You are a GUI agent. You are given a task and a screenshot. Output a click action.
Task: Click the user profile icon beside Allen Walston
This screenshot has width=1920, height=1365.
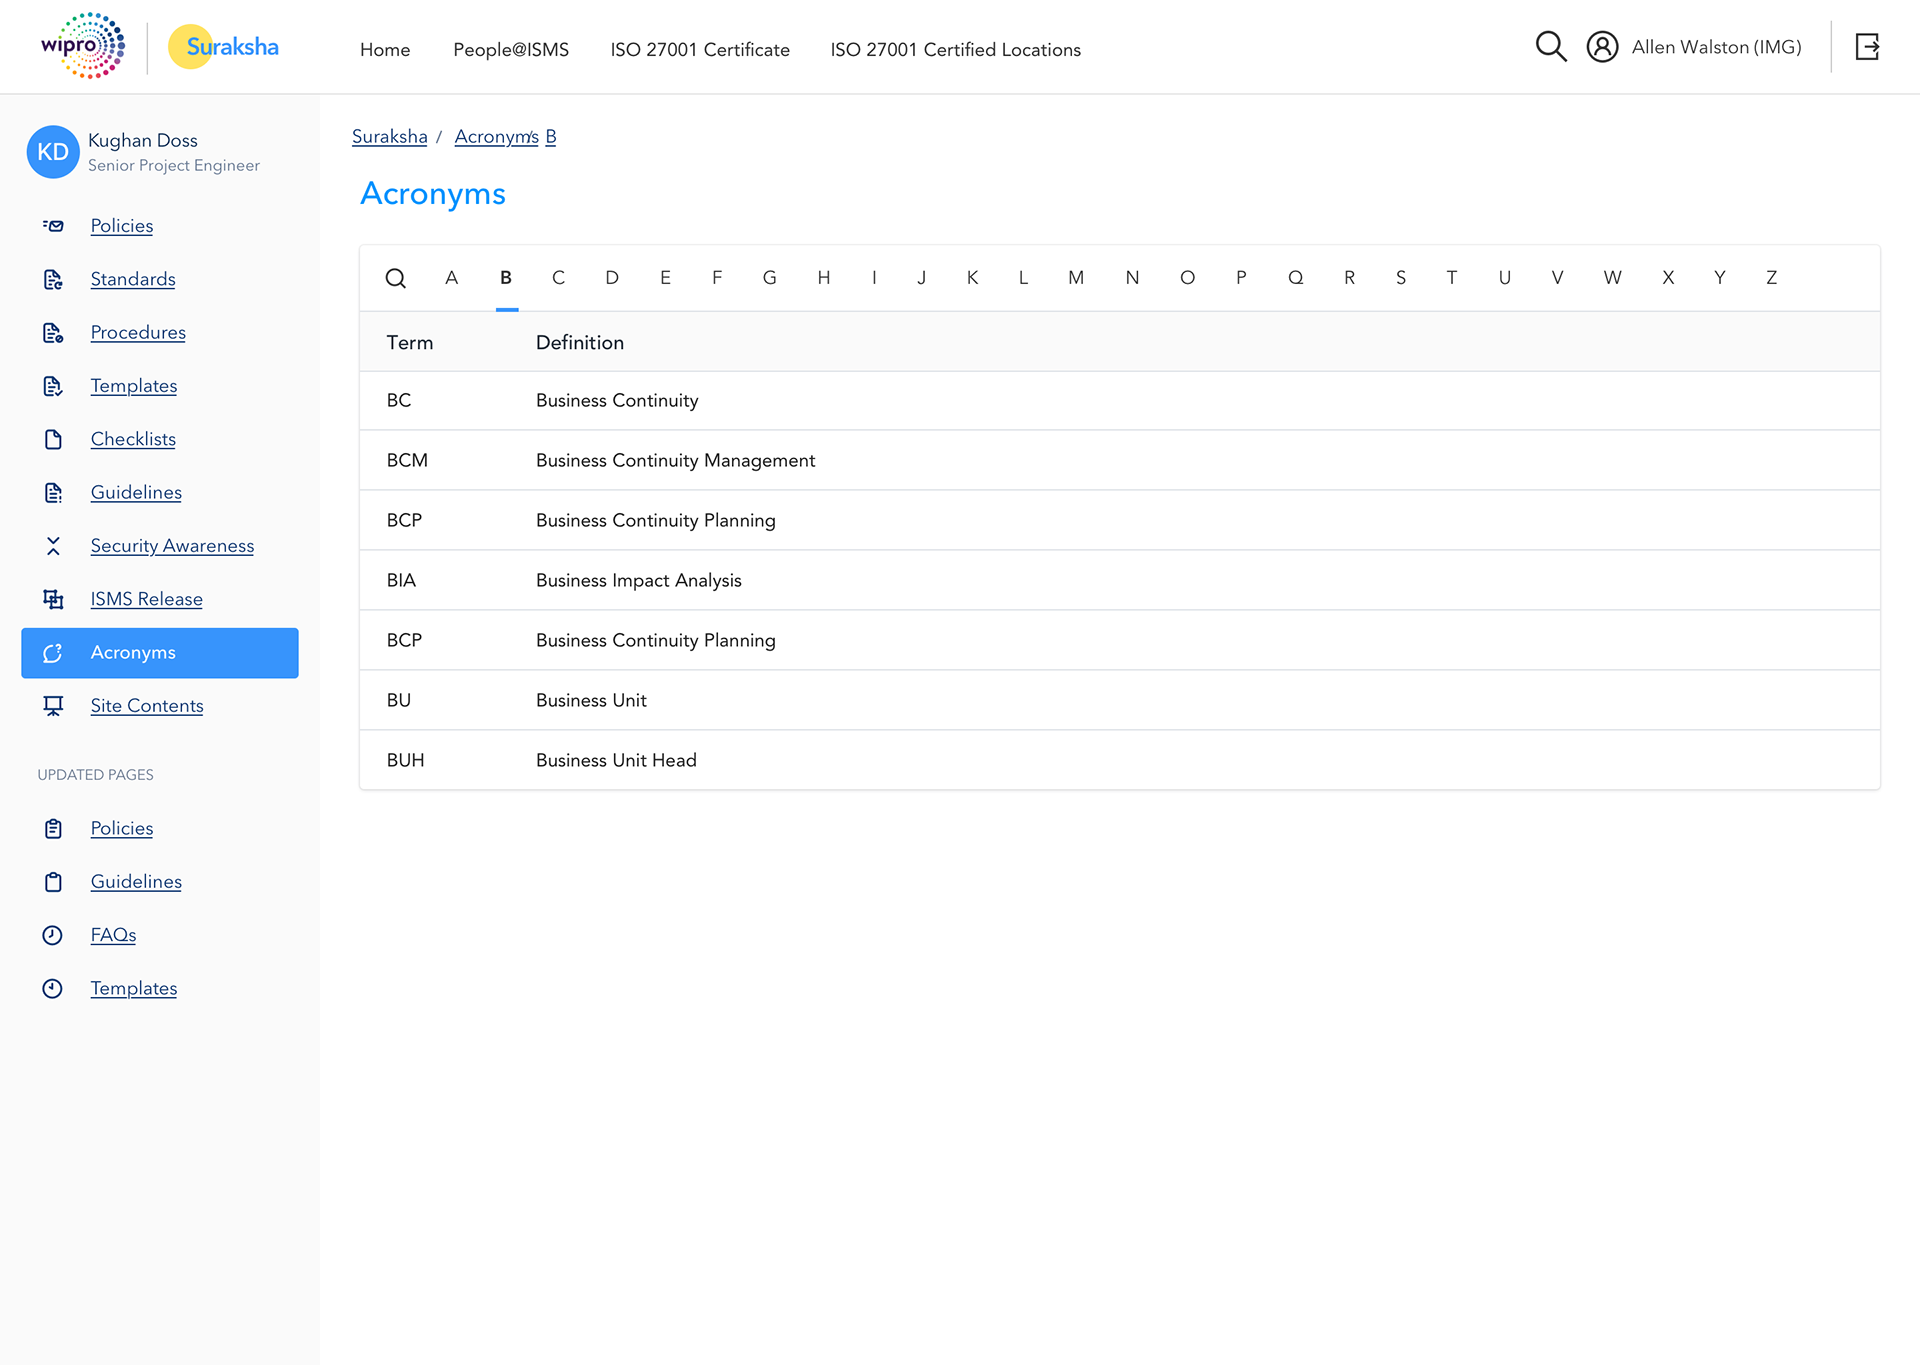tap(1602, 47)
